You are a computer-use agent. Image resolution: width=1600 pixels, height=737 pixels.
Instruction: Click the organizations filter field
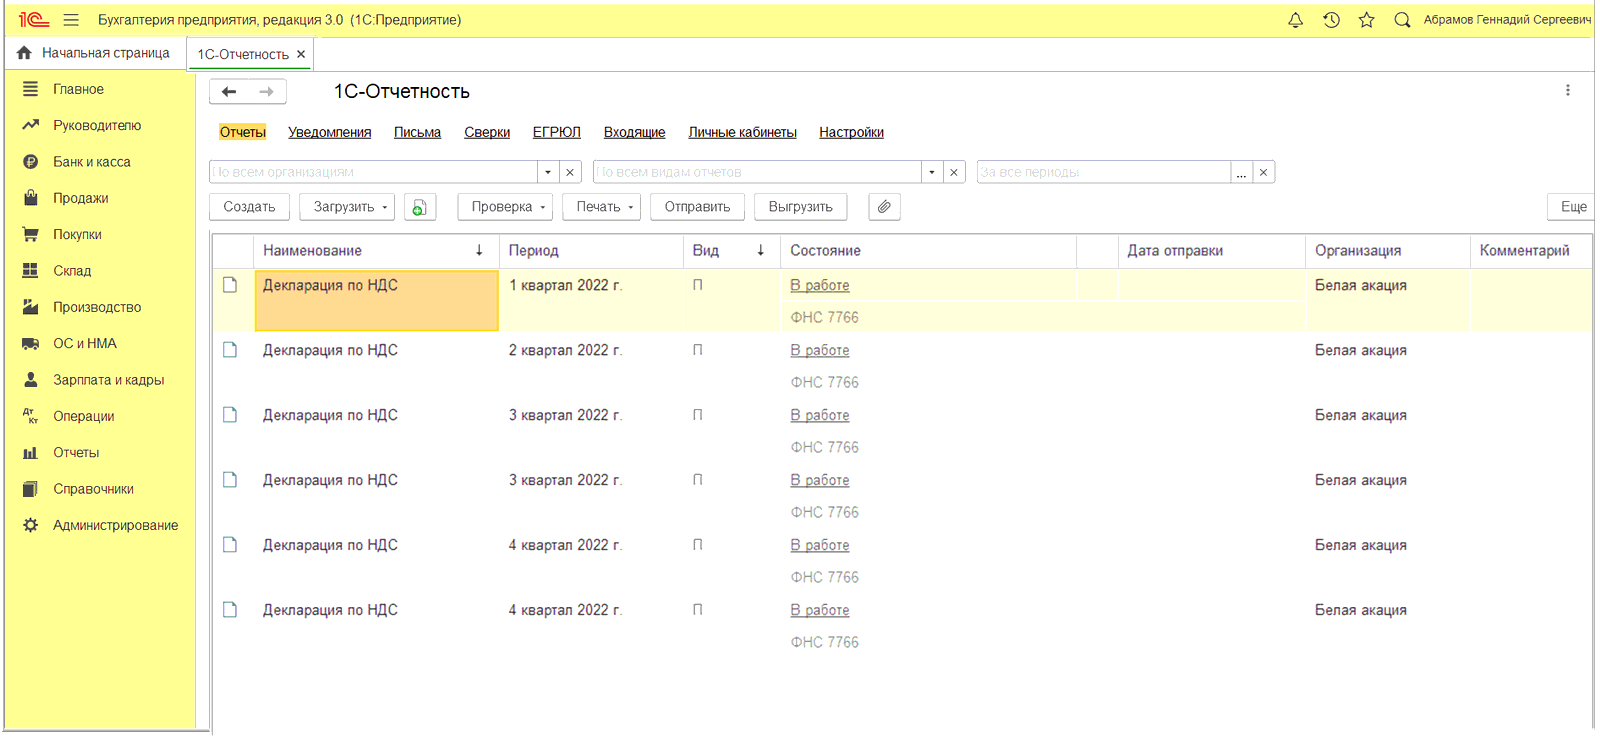[x=373, y=172]
